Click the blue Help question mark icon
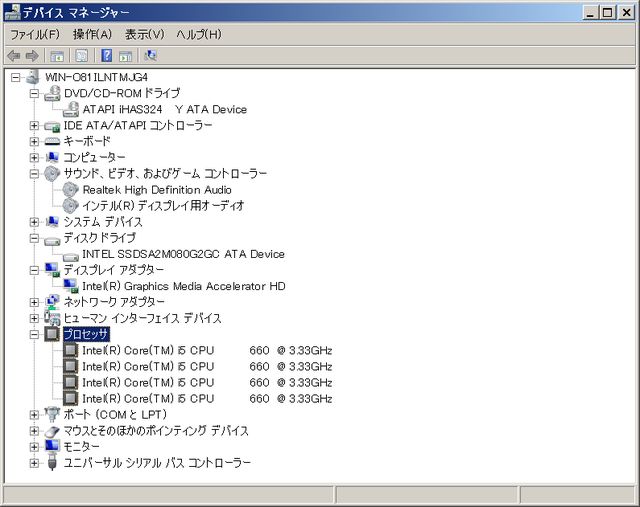Screen dimensions: 640x507 pyautogui.click(x=106, y=56)
